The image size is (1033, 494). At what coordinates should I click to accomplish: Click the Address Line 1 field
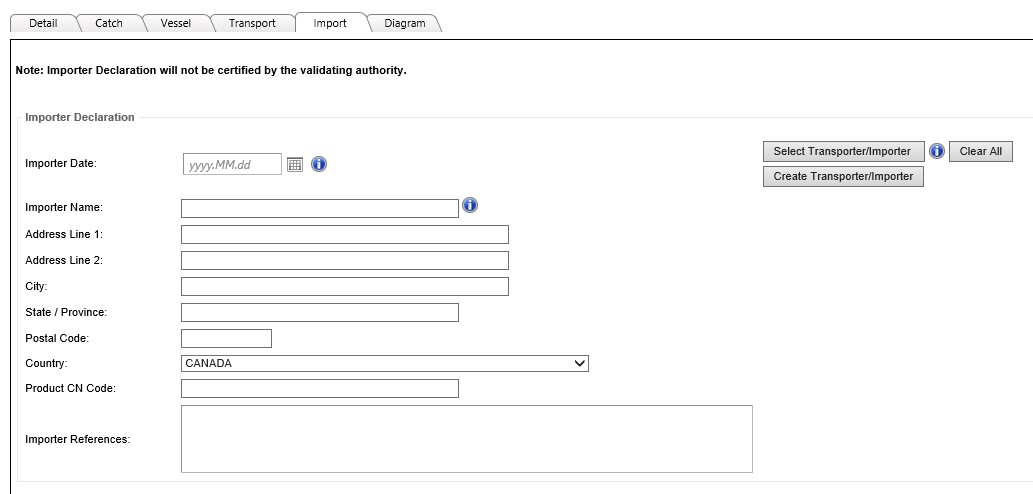point(345,234)
